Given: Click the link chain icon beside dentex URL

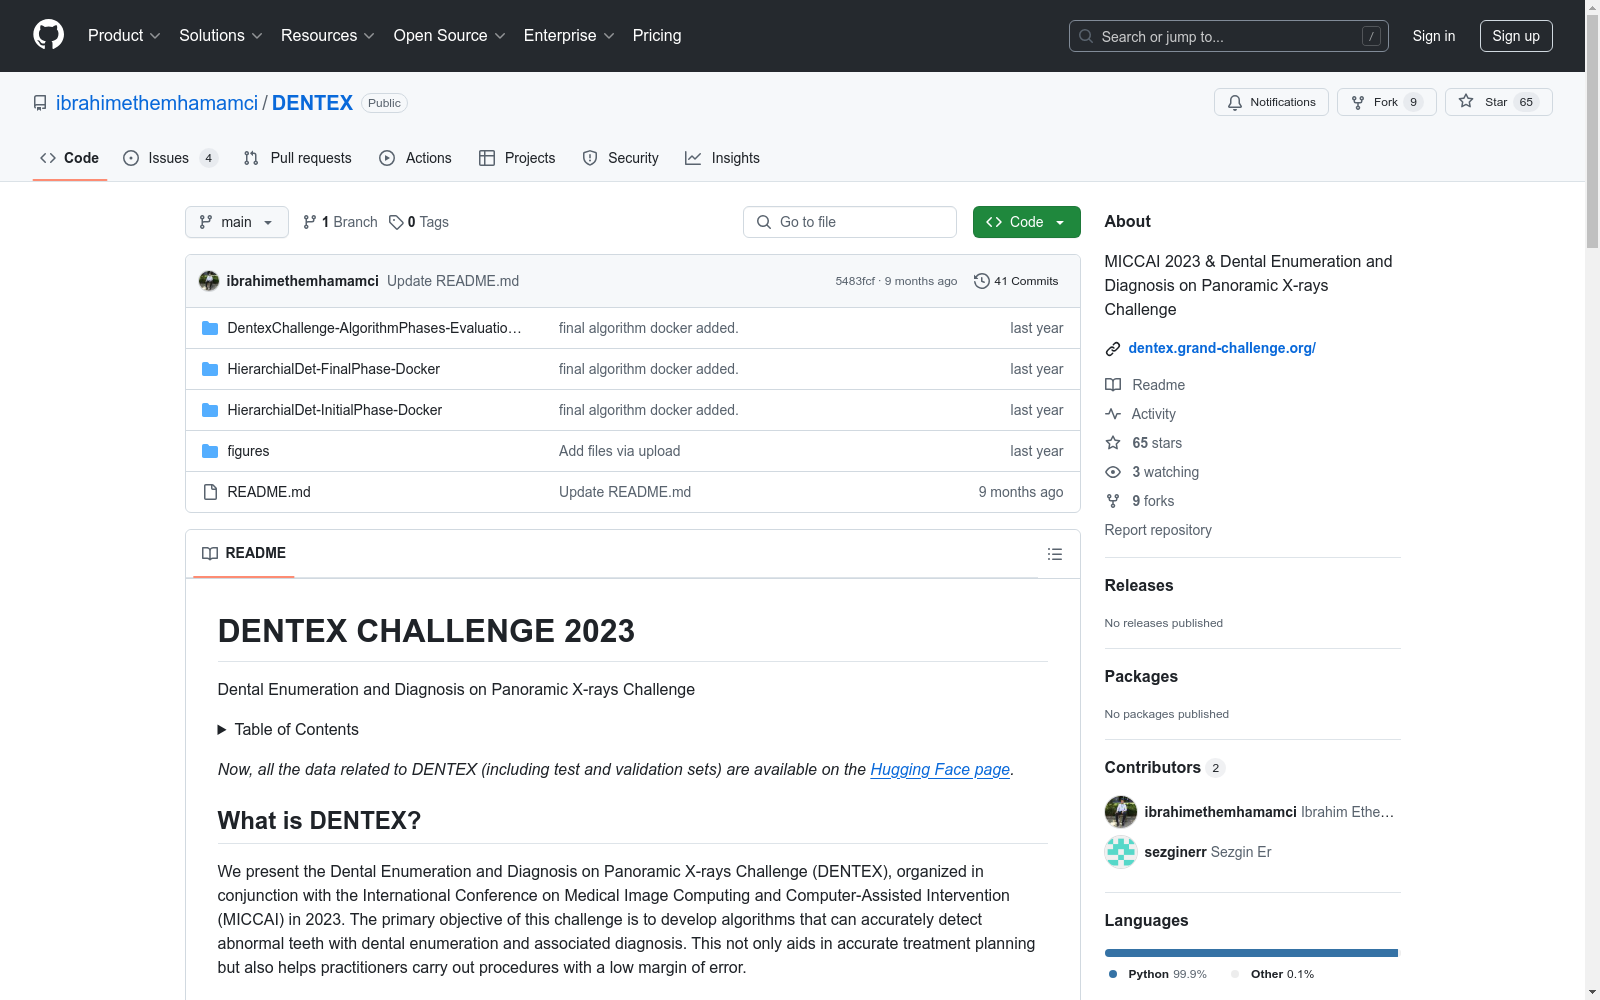Looking at the screenshot, I should pos(1113,349).
